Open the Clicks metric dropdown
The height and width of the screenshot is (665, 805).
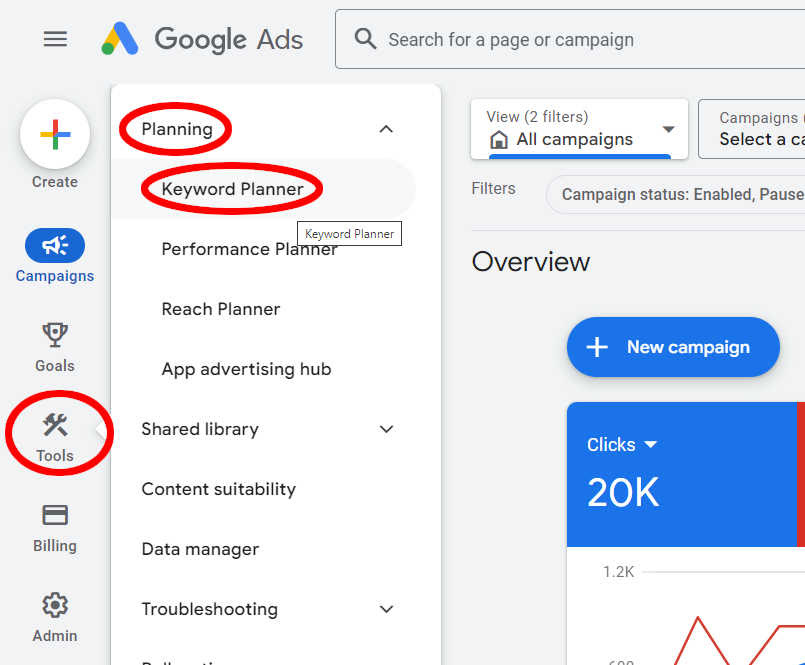click(x=622, y=445)
